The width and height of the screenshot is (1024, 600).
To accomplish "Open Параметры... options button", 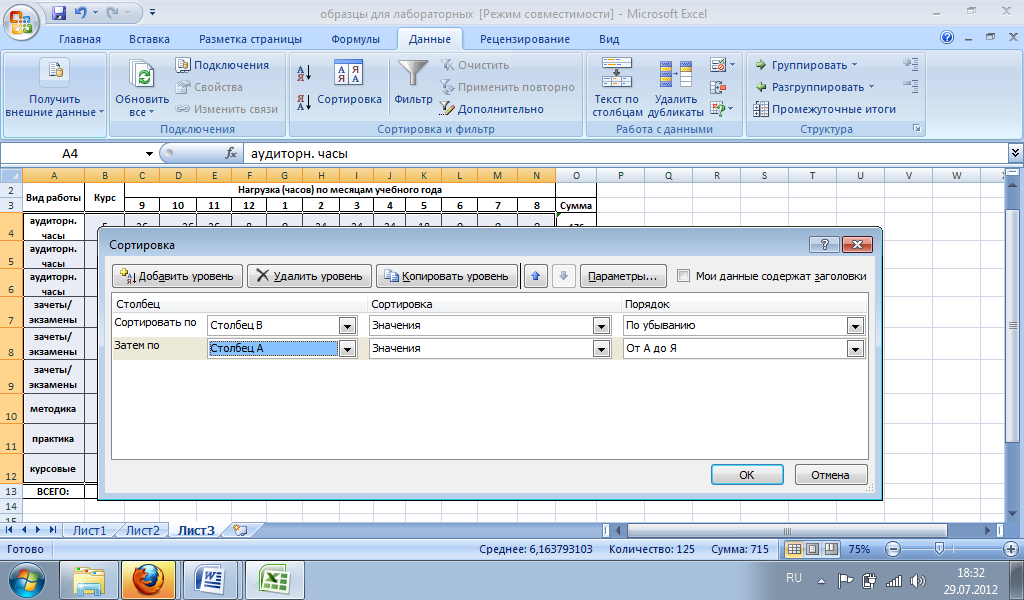I will tap(622, 276).
